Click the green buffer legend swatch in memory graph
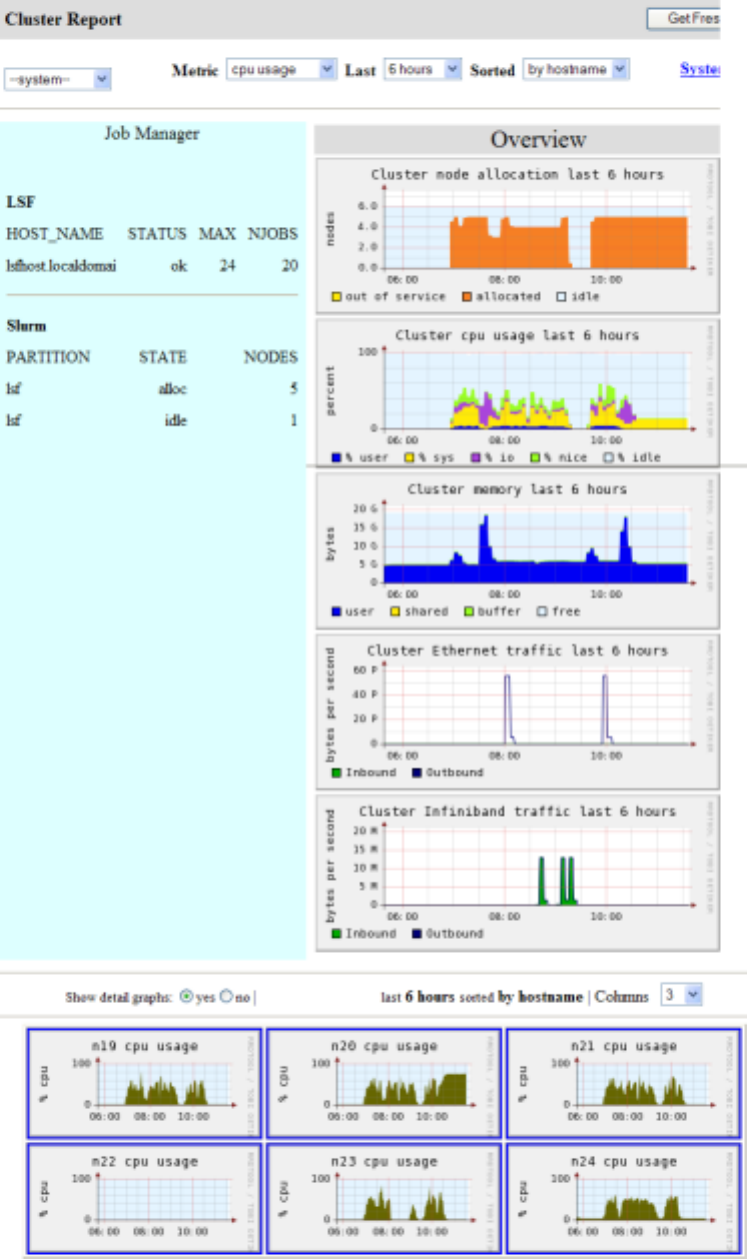 coord(467,611)
